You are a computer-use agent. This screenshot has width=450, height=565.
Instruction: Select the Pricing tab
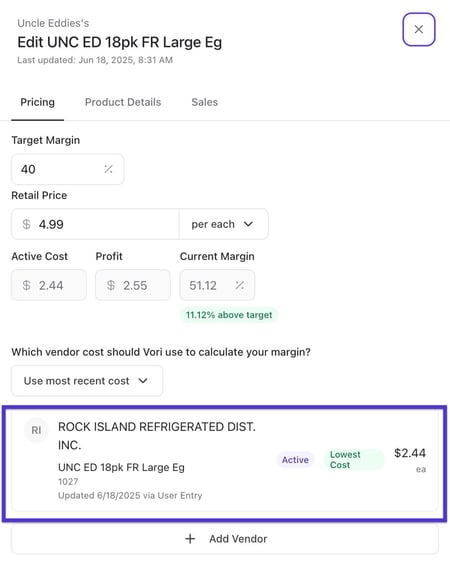[x=37, y=102]
